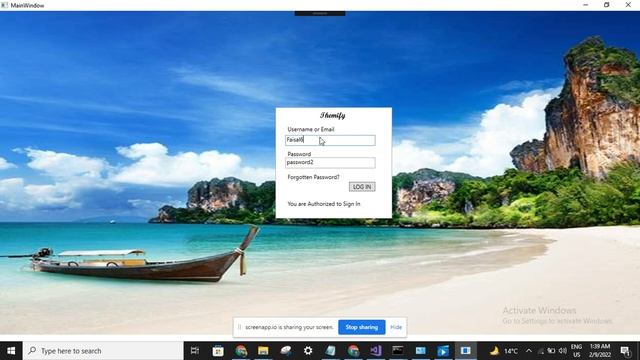Open the weather widget showing 14°C
The width and height of the screenshot is (640, 360).
[504, 351]
